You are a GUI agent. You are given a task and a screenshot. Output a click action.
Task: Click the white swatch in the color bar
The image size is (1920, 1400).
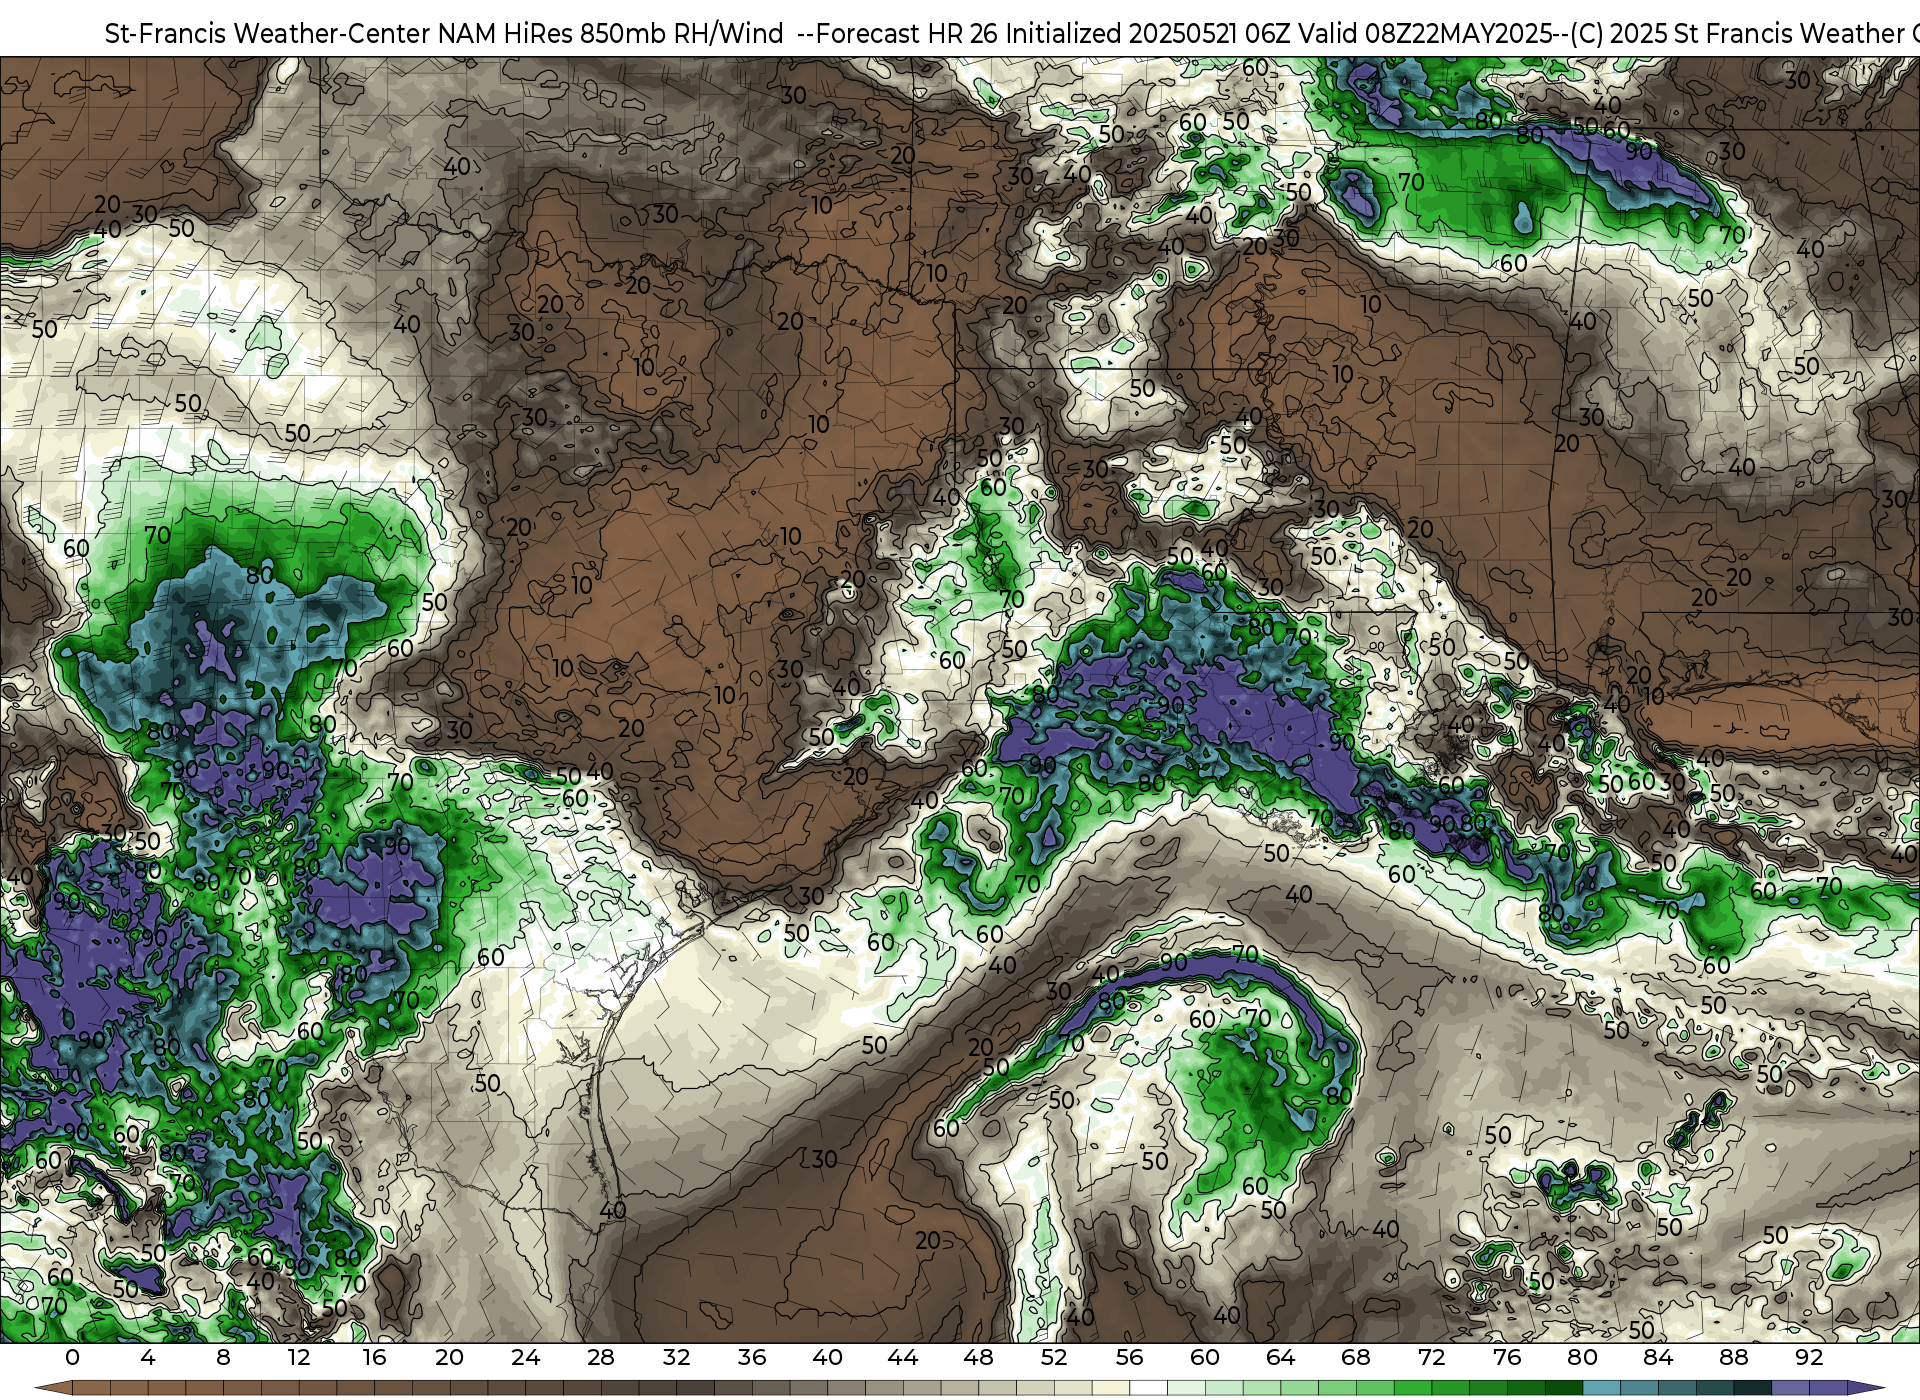point(1148,1388)
